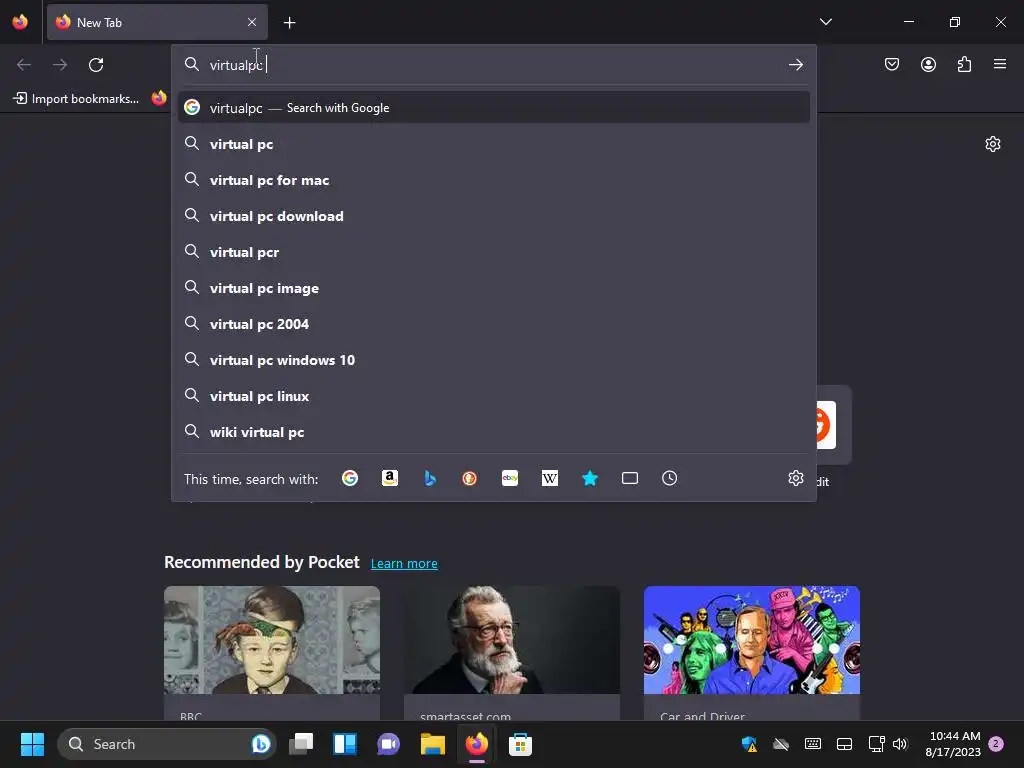
Task: Go forward to the next page
Action: pyautogui.click(x=60, y=65)
